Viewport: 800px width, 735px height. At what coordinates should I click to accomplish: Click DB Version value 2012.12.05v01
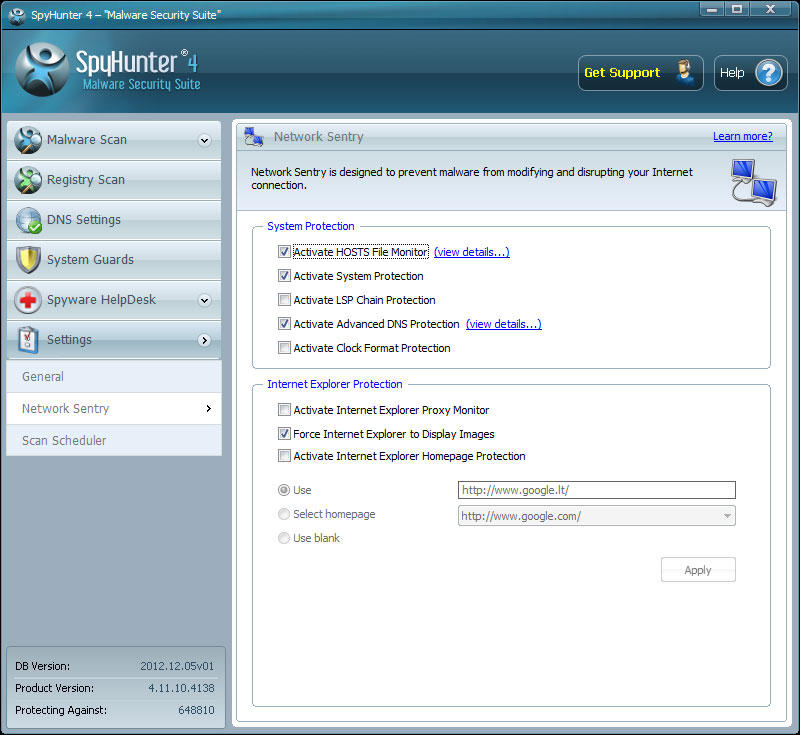tap(177, 666)
